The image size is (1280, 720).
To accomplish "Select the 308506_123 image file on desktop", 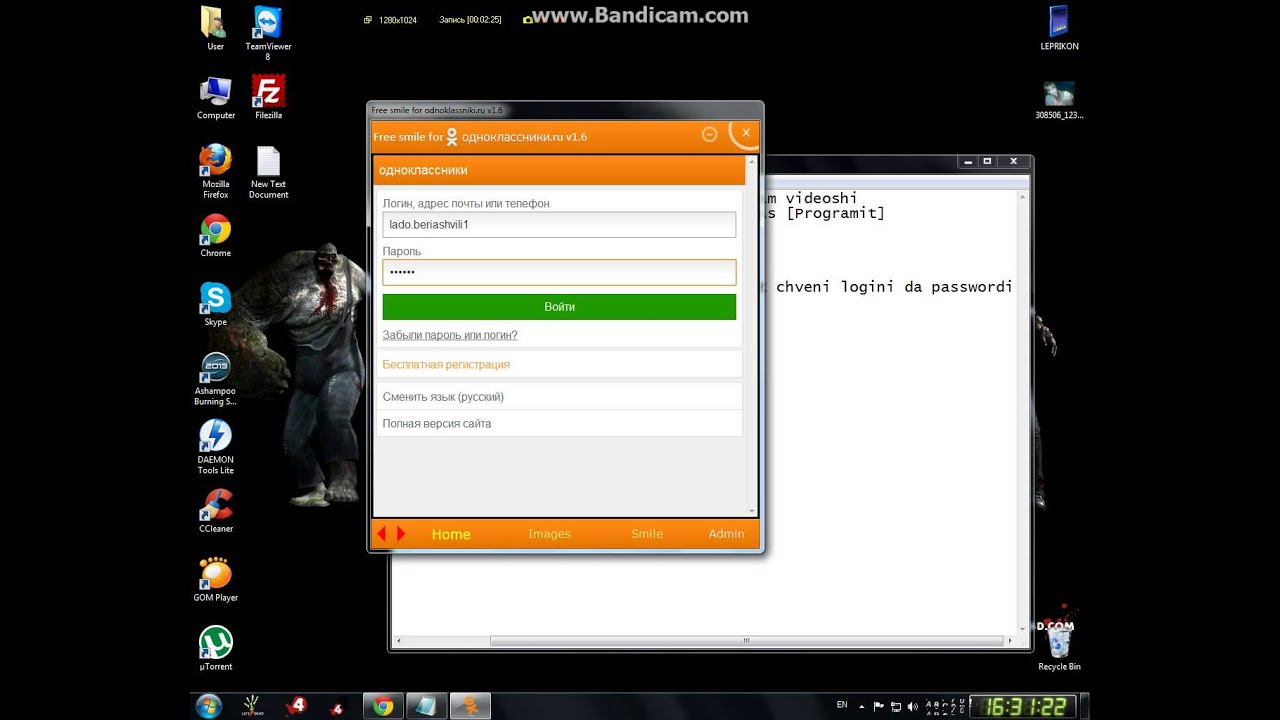I will point(1058,100).
